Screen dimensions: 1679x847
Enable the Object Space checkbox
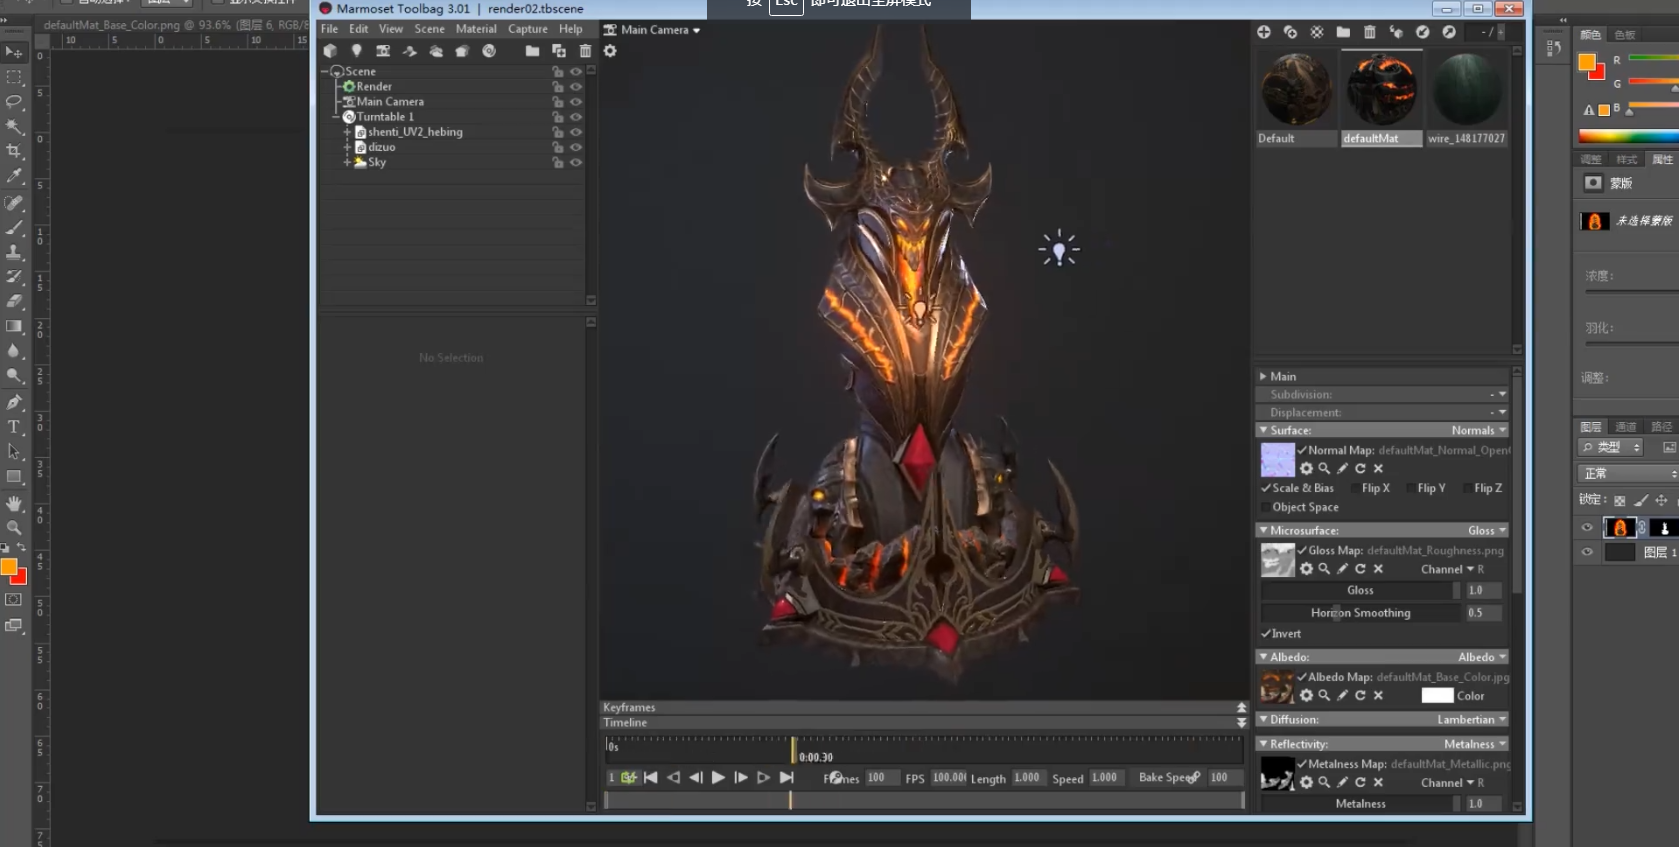(x=1266, y=507)
